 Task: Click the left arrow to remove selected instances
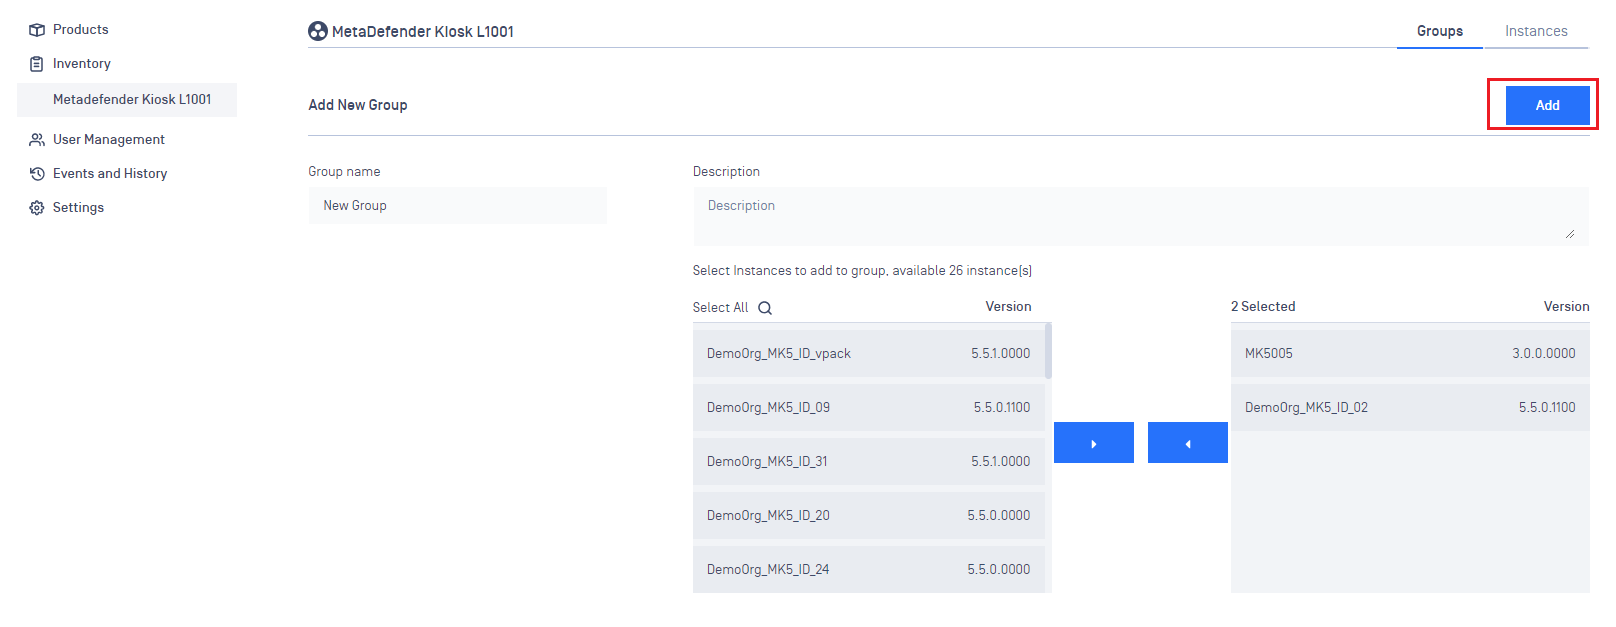tap(1188, 443)
